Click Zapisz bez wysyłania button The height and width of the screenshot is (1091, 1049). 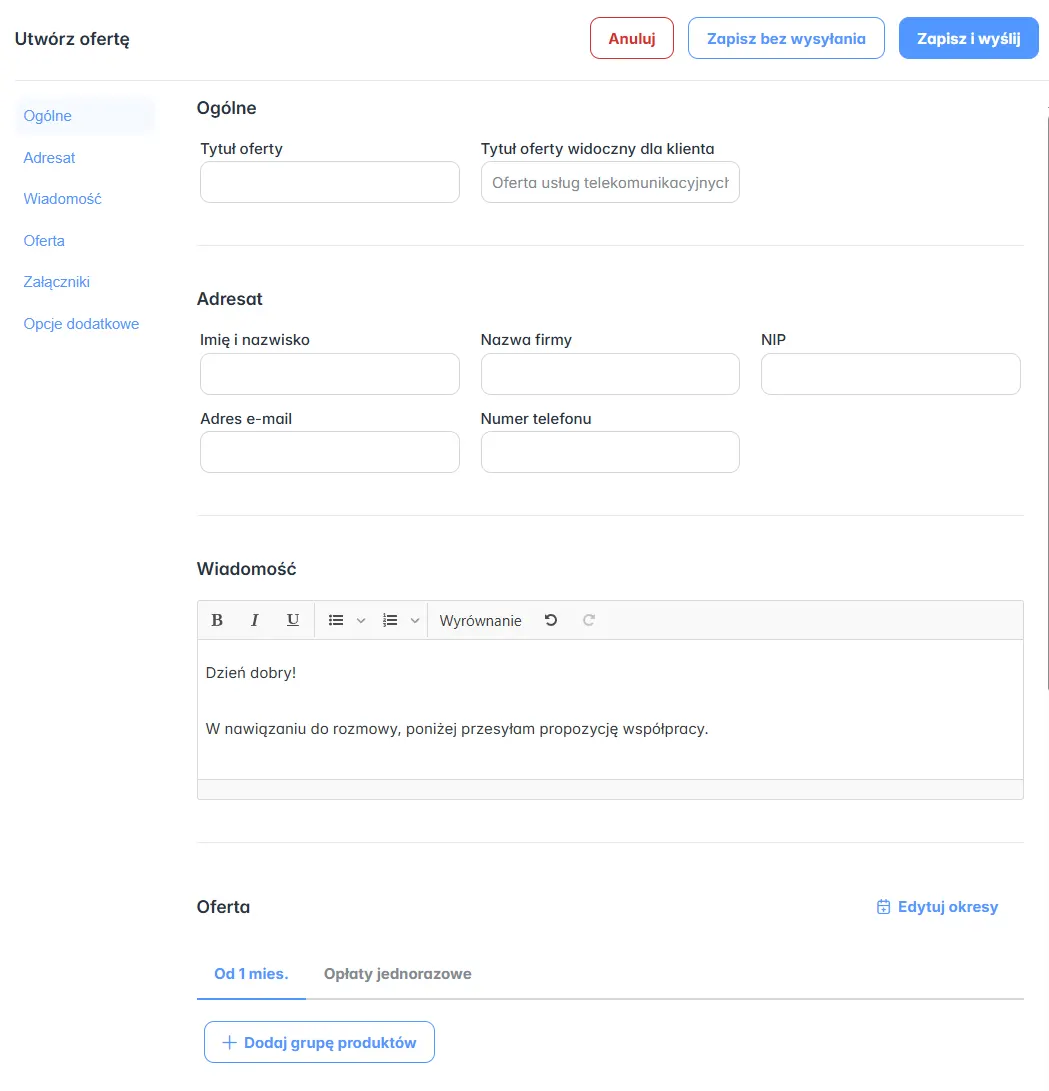coord(786,39)
